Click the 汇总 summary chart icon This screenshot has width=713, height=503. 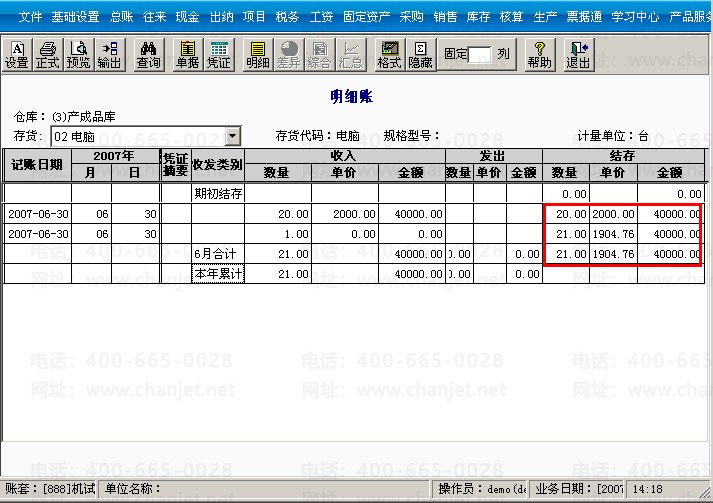point(351,55)
